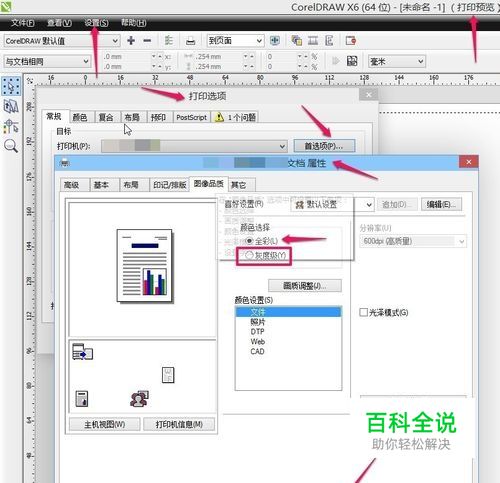Select 照片 in the color settings list
Screen dimensions: 500x483
pos(288,322)
